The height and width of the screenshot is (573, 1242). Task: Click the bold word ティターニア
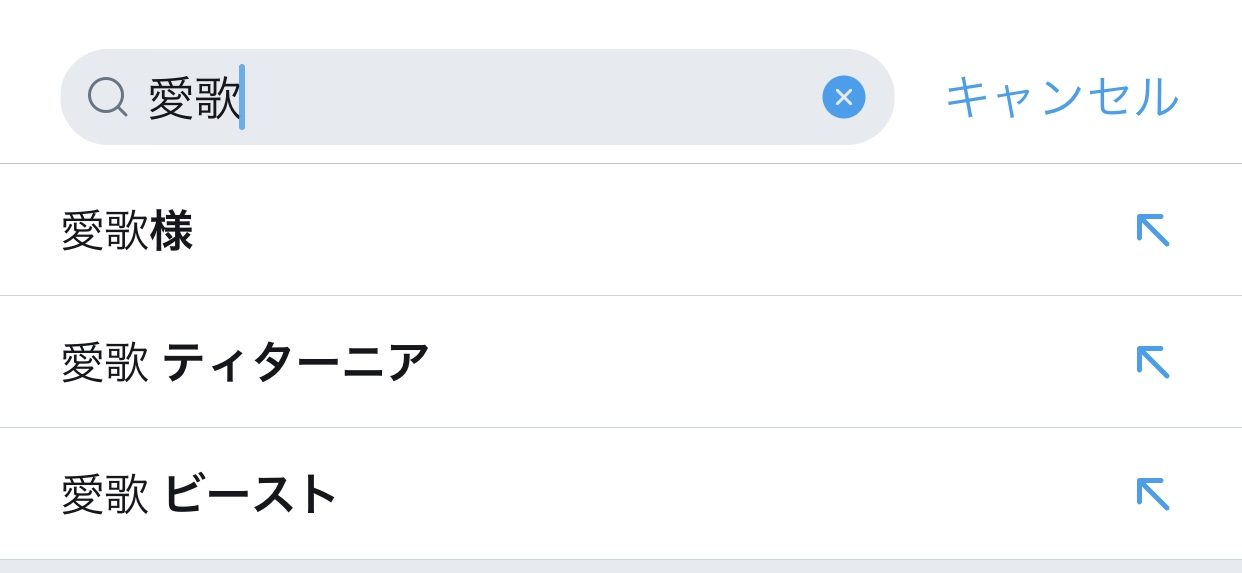click(296, 362)
